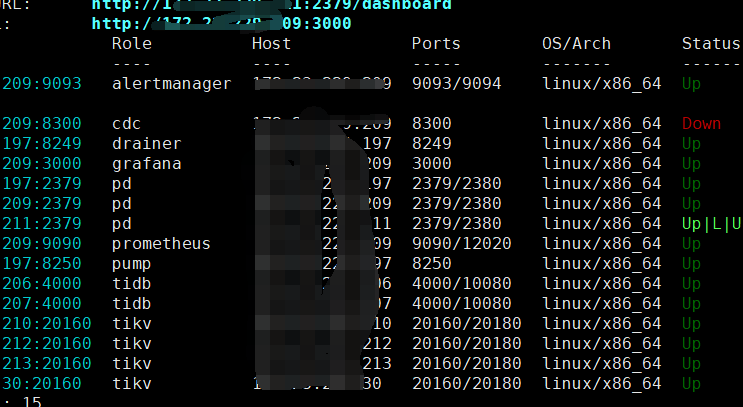Select the ID cell 197:8249
Image resolution: width=743 pixels, height=407 pixels.
point(42,144)
